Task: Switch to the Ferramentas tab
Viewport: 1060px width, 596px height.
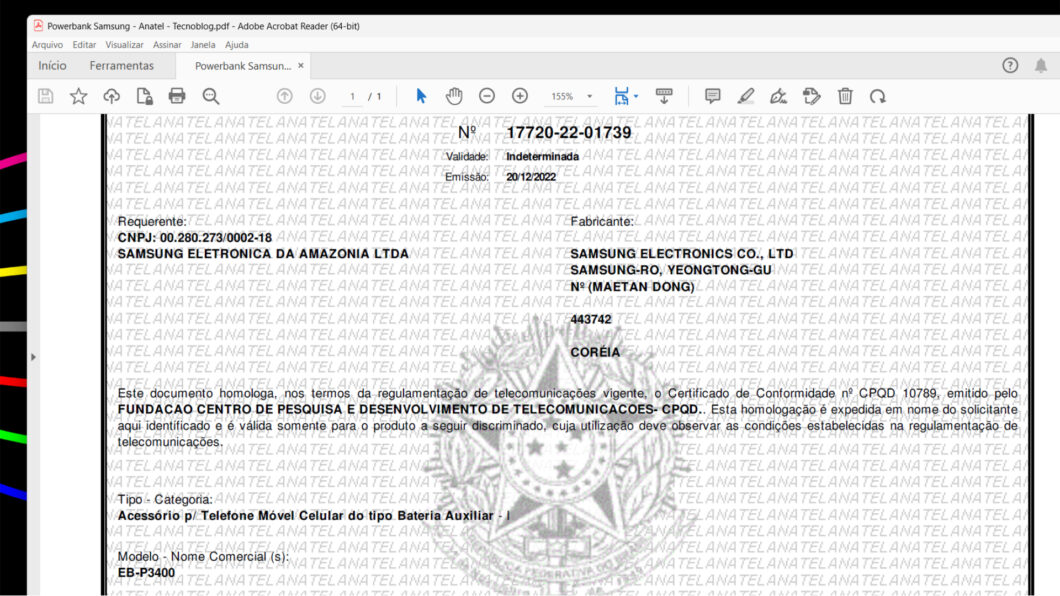Action: pos(122,66)
